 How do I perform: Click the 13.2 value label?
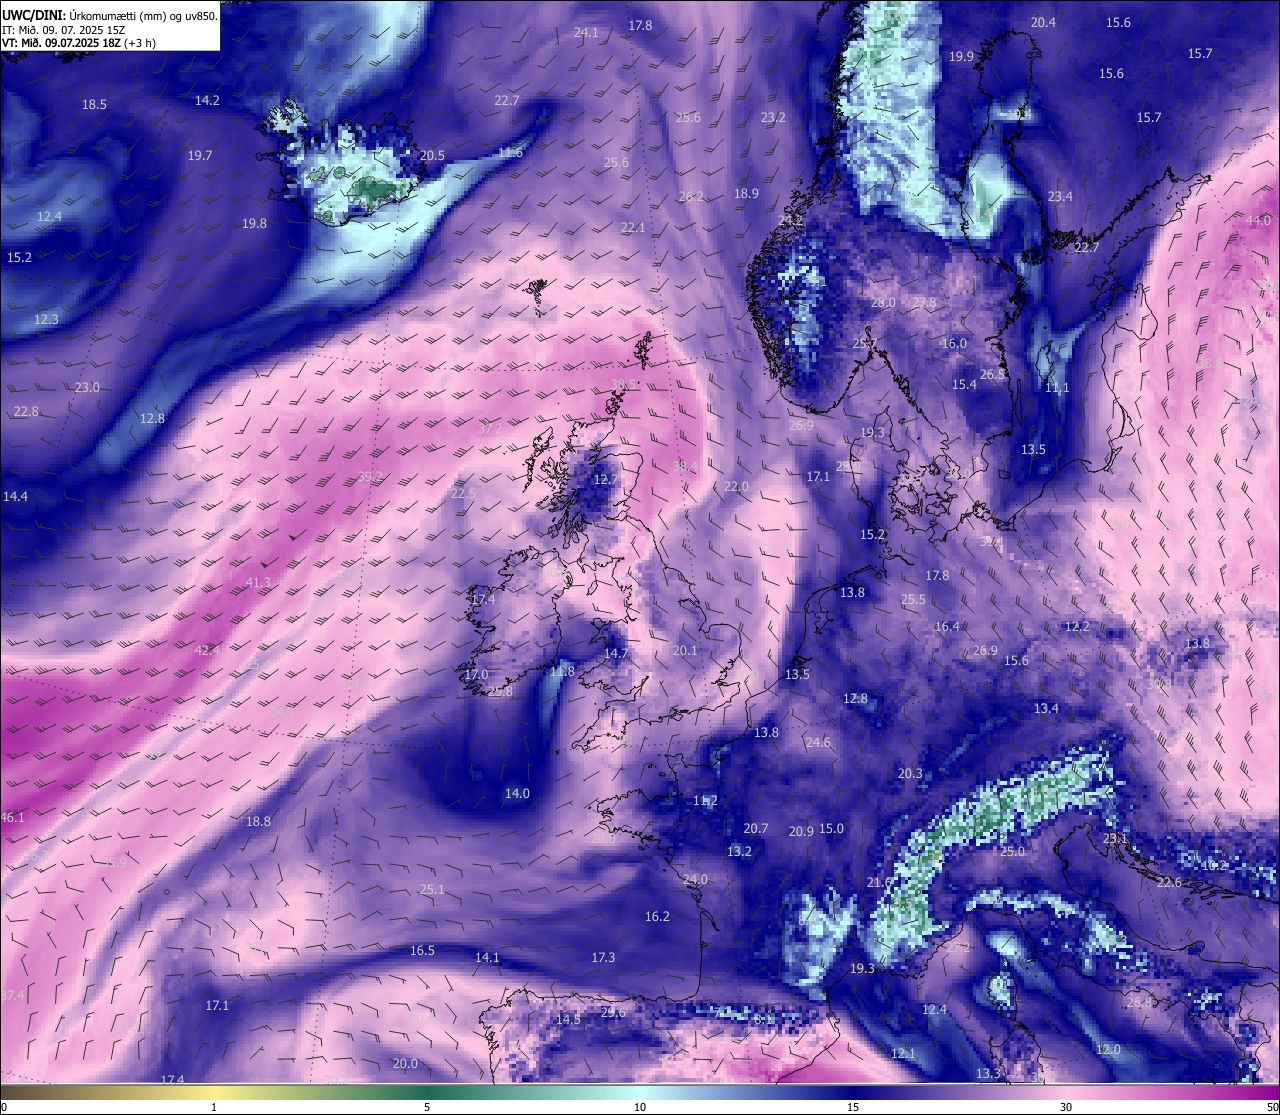point(739,851)
